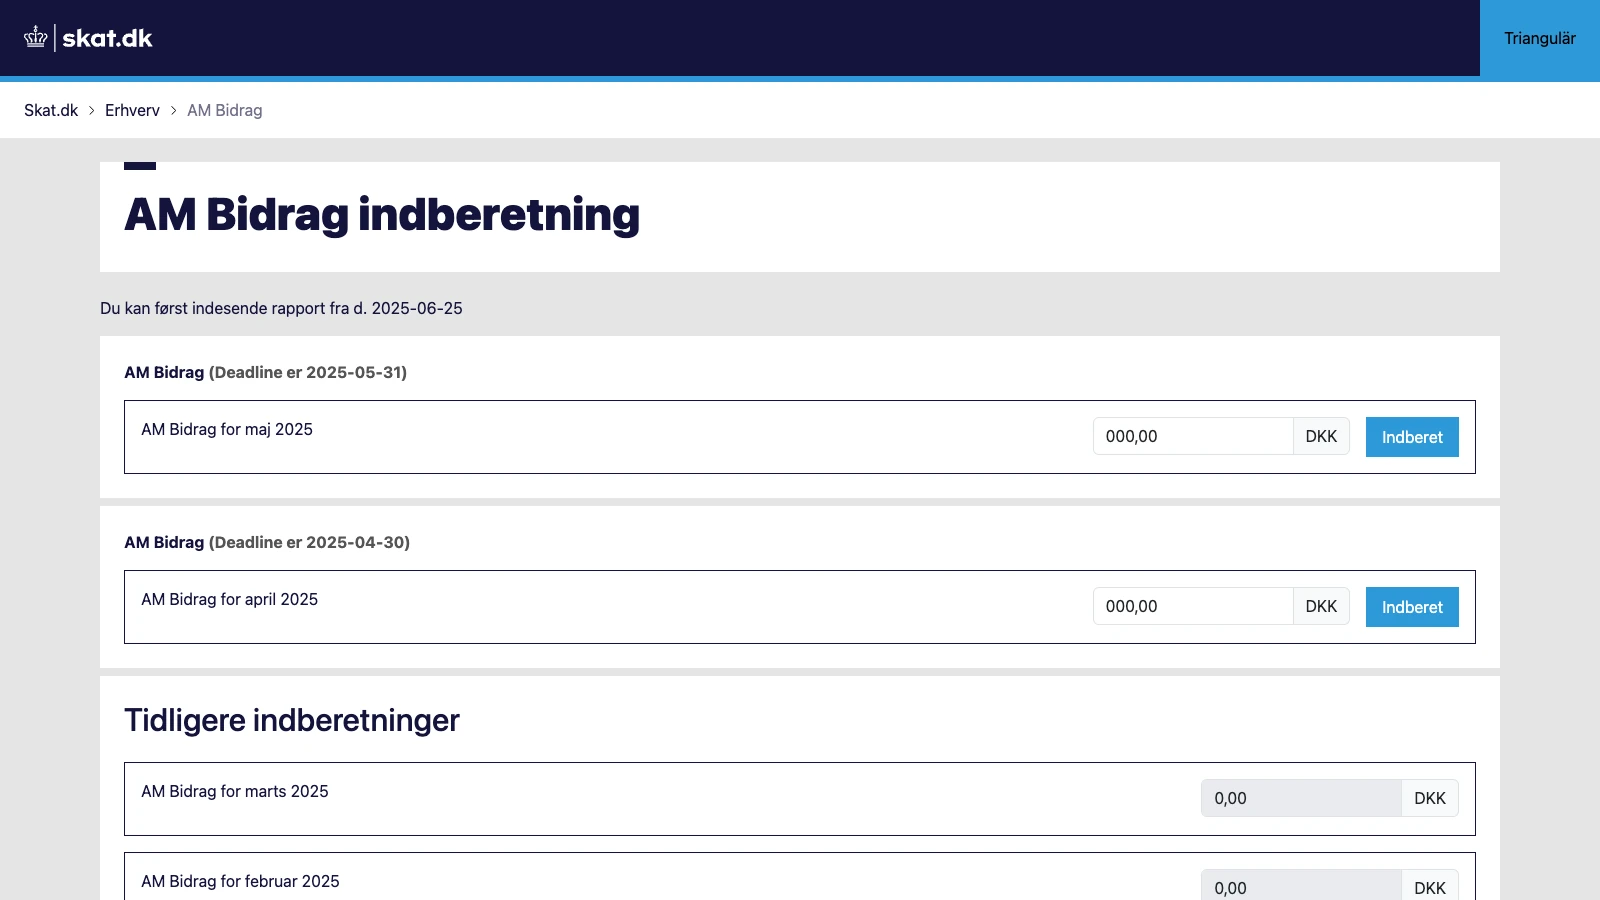Click the amount field for februar 2025
The width and height of the screenshot is (1600, 900).
tap(1300, 888)
